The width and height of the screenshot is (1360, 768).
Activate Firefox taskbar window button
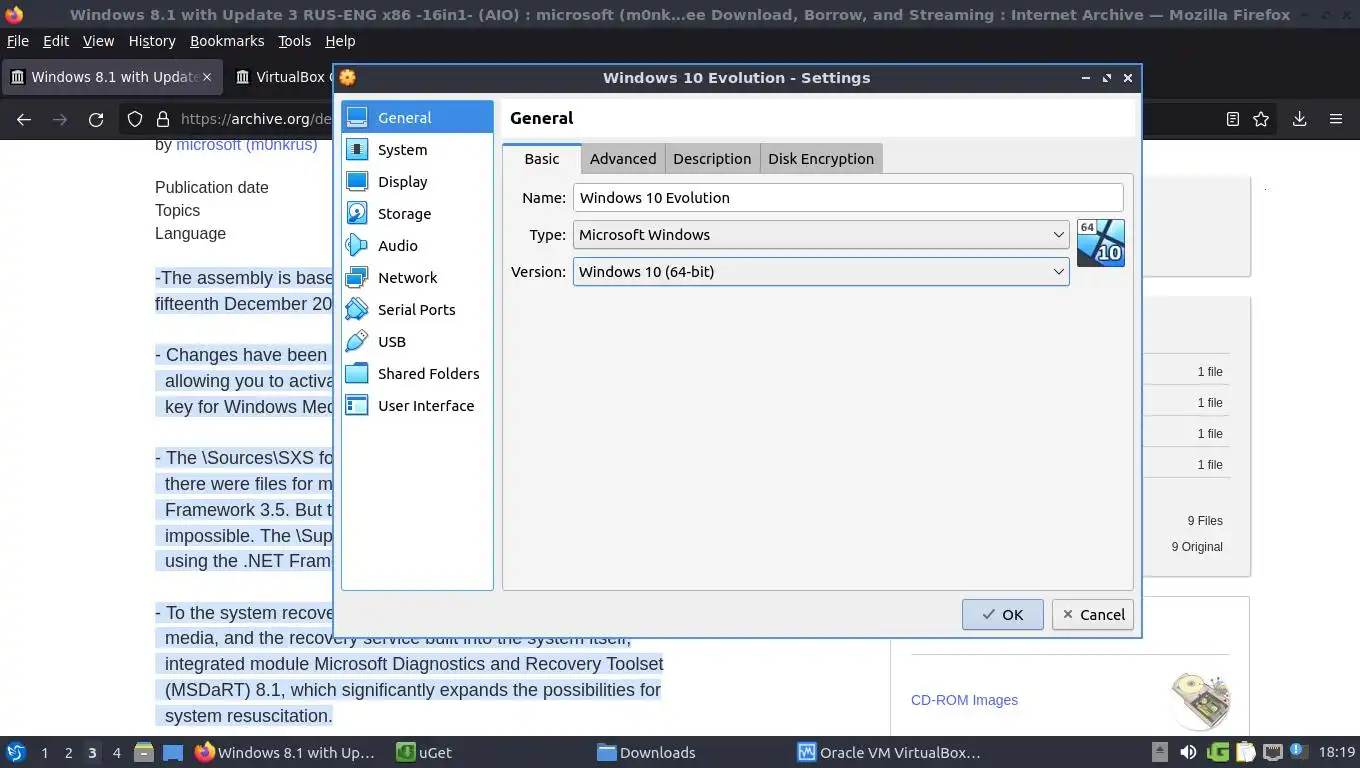point(285,752)
